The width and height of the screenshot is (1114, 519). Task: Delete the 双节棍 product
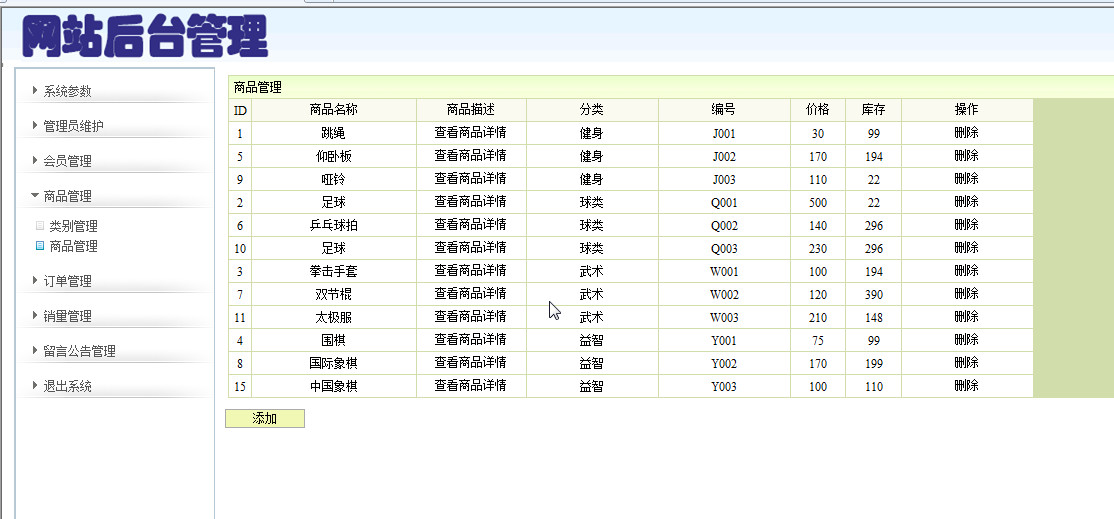[966, 293]
